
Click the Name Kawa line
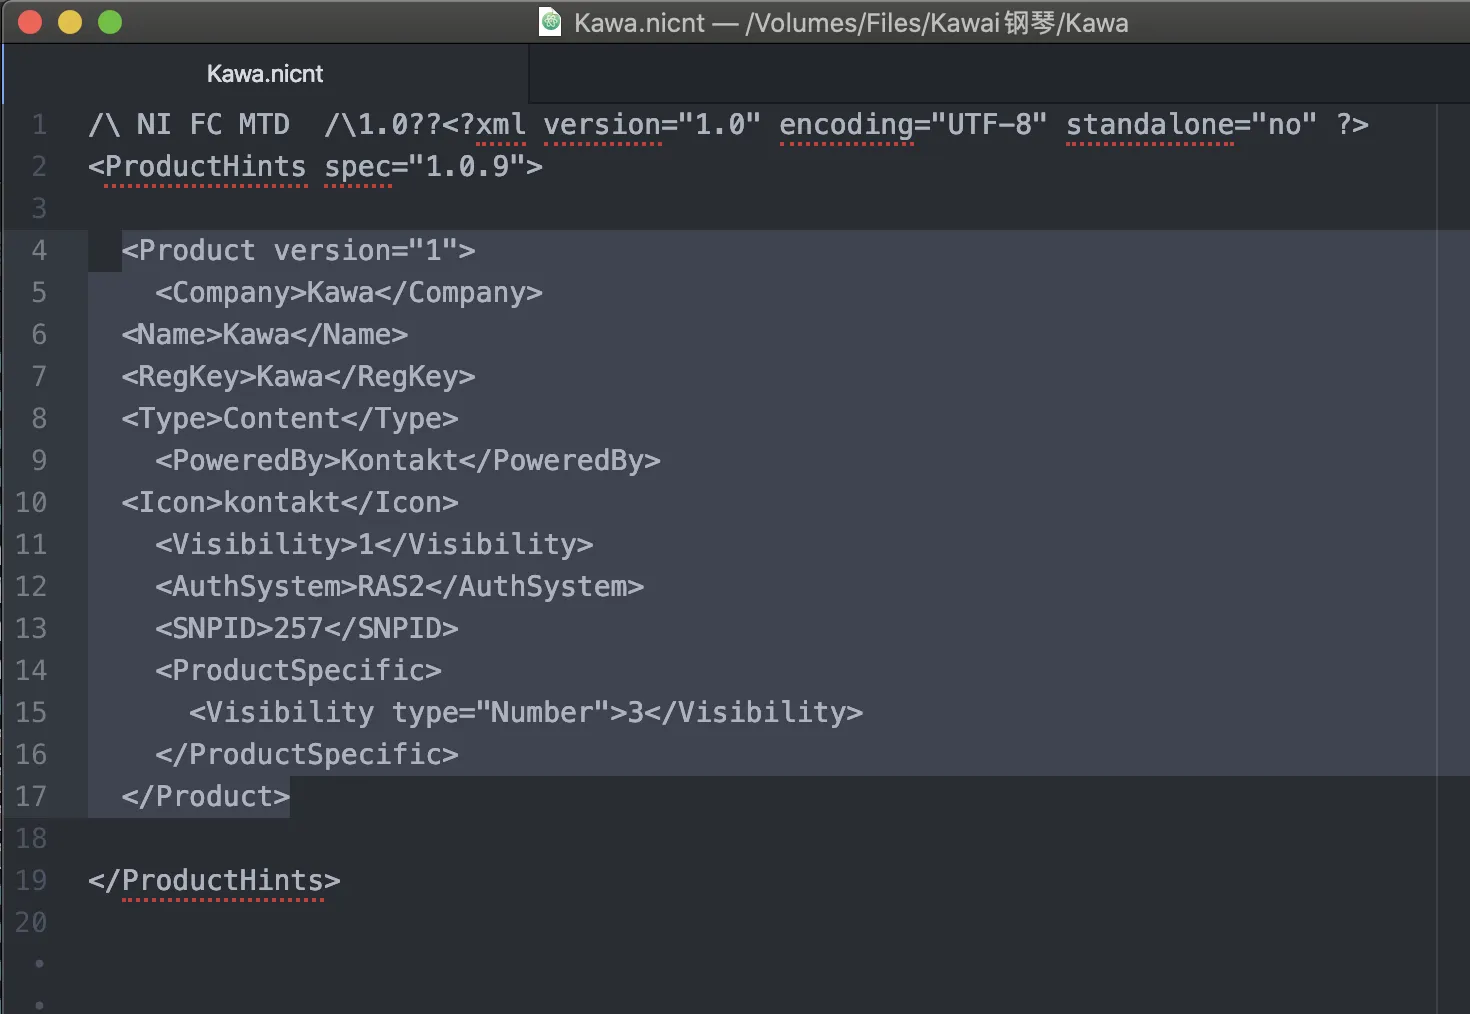265,335
